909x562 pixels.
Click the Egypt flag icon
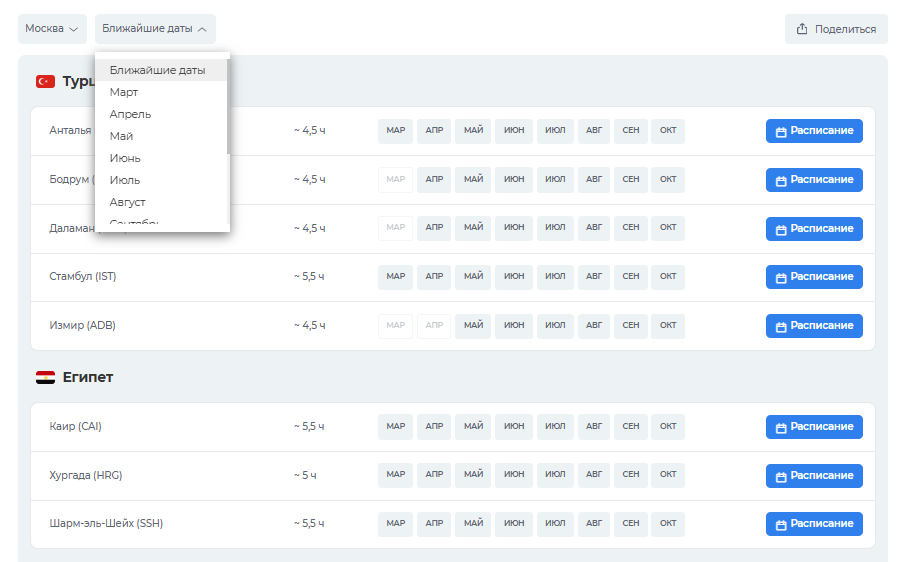tap(45, 378)
